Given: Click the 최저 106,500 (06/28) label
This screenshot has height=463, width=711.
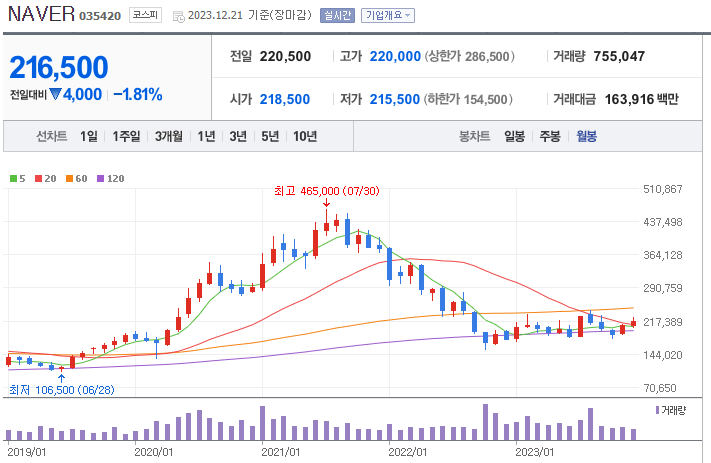Looking at the screenshot, I should point(62,390).
